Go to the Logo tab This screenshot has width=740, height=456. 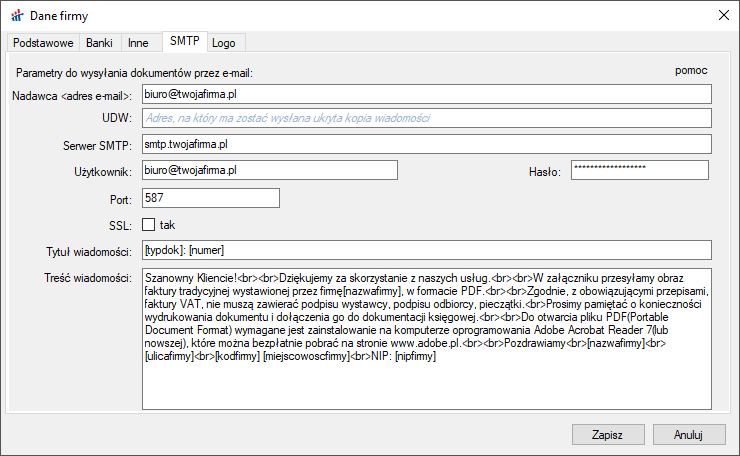(226, 43)
